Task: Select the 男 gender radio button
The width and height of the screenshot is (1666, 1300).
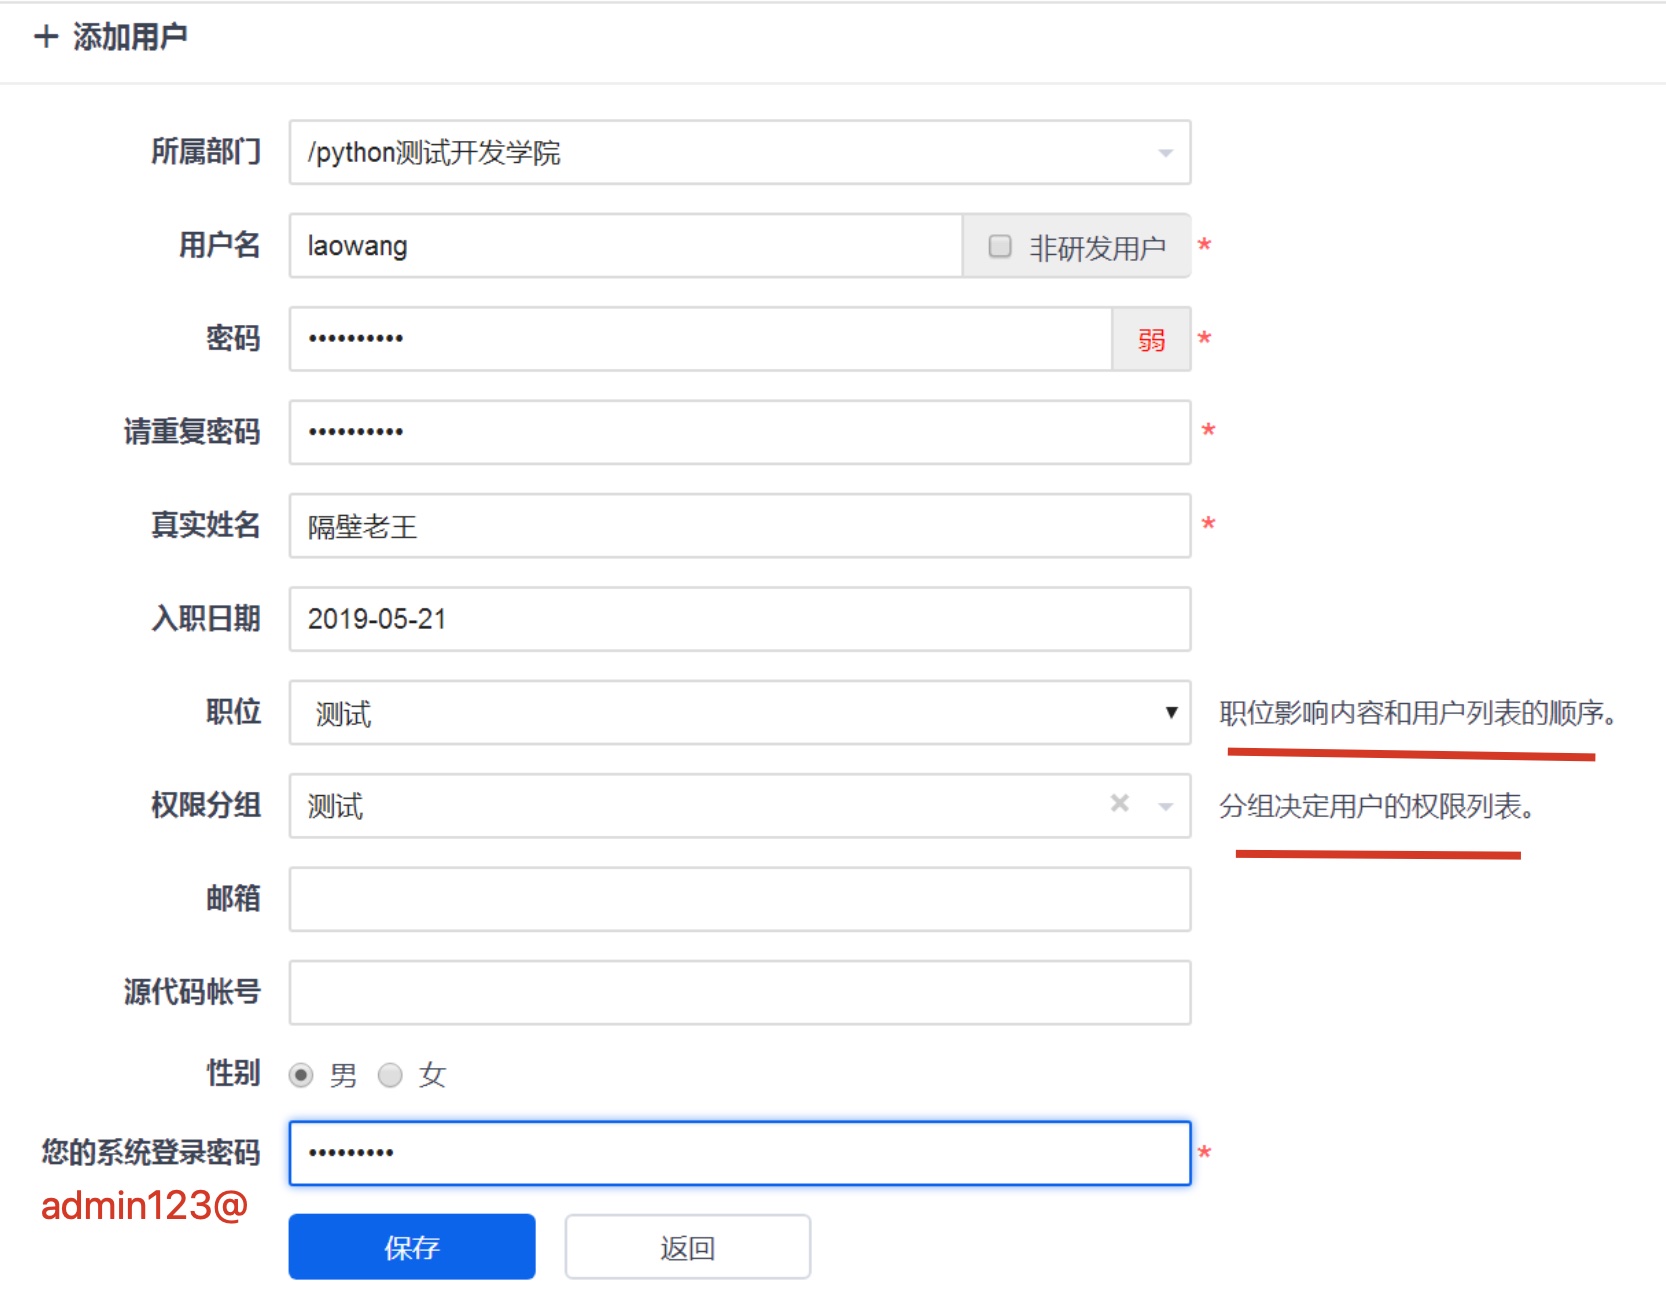Action: tap(301, 1075)
